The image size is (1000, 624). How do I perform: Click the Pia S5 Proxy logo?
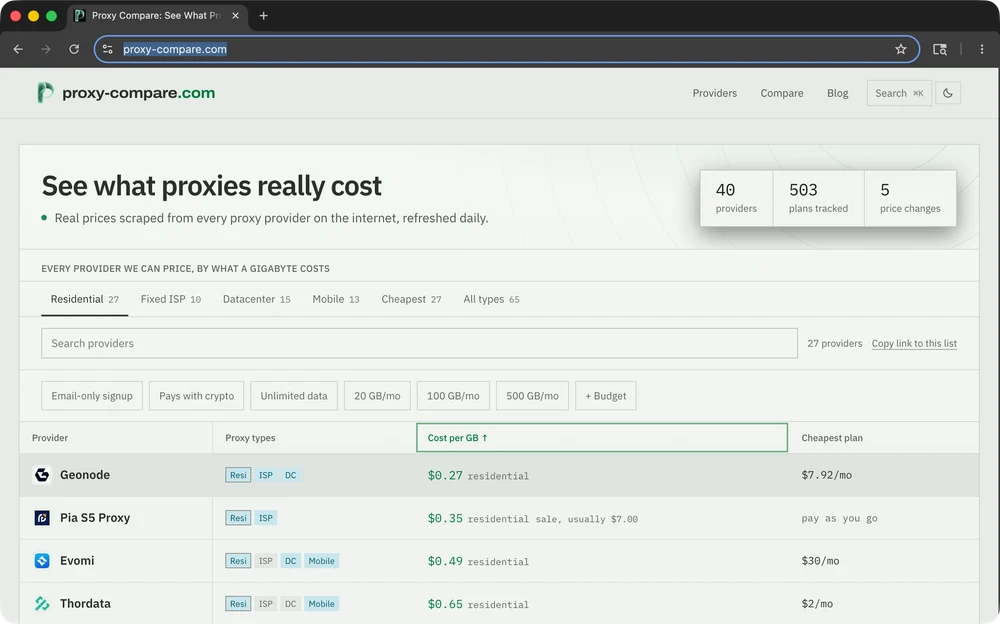42,517
